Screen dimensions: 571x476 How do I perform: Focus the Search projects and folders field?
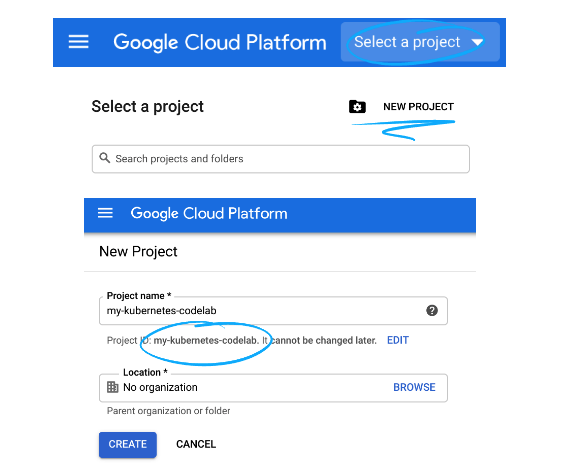[281, 159]
